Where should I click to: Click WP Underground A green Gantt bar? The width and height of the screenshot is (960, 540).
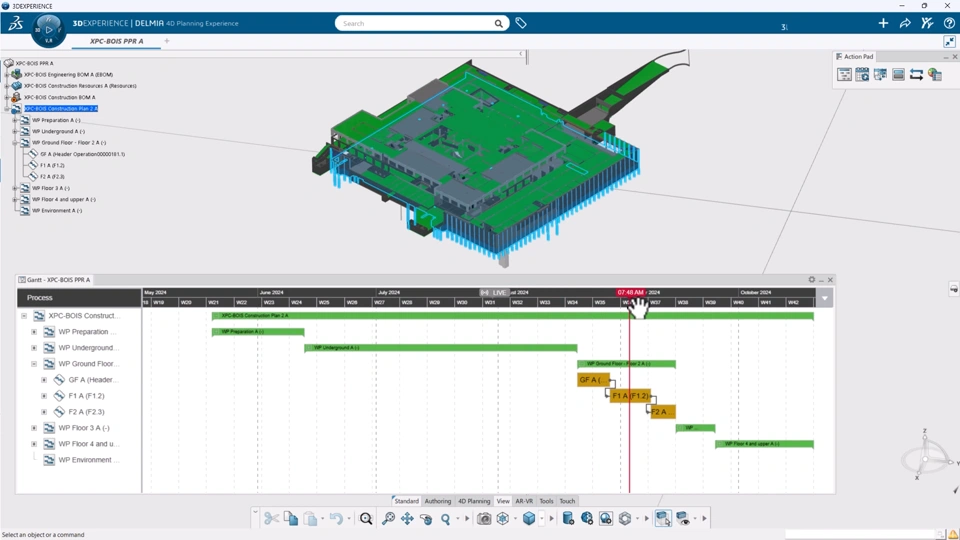(441, 348)
